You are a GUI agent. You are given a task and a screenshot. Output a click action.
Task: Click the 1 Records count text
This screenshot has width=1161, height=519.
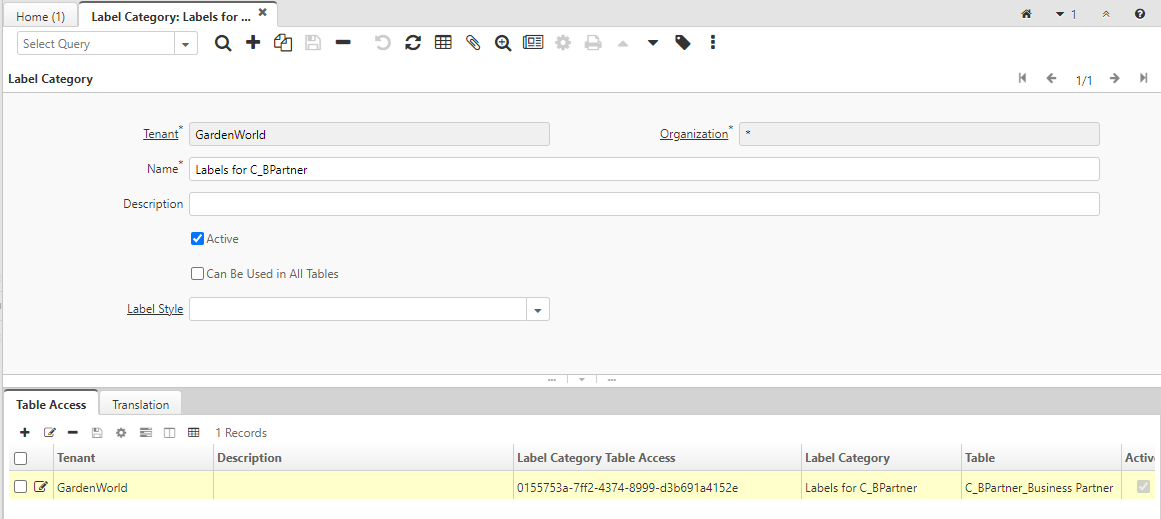pyautogui.click(x=241, y=432)
